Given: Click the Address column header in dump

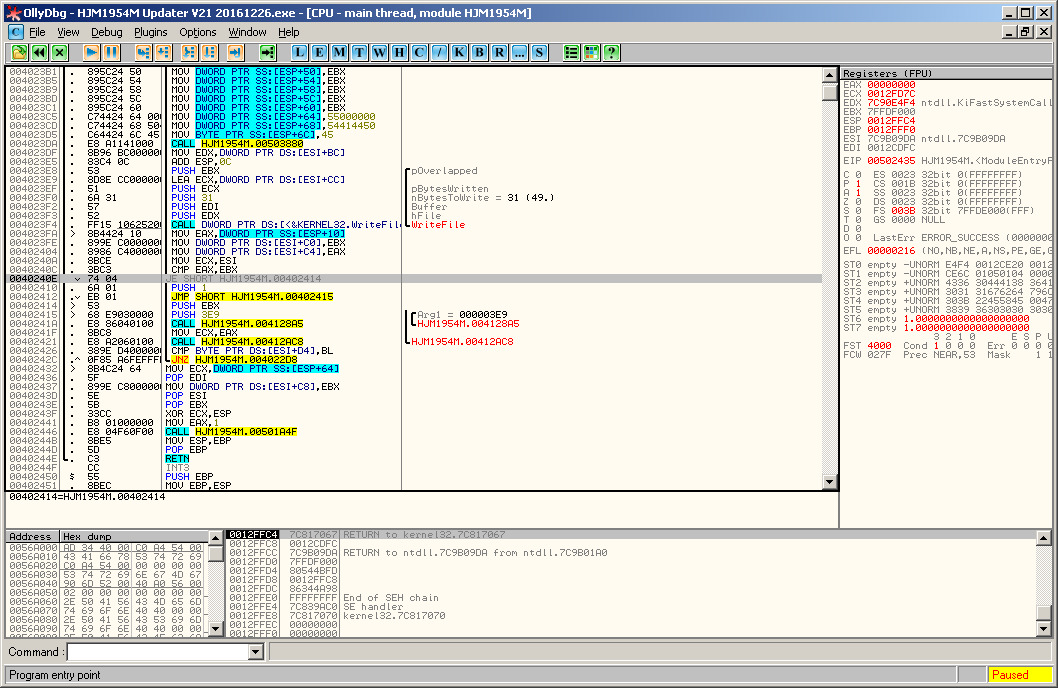Looking at the screenshot, I should [x=32, y=537].
